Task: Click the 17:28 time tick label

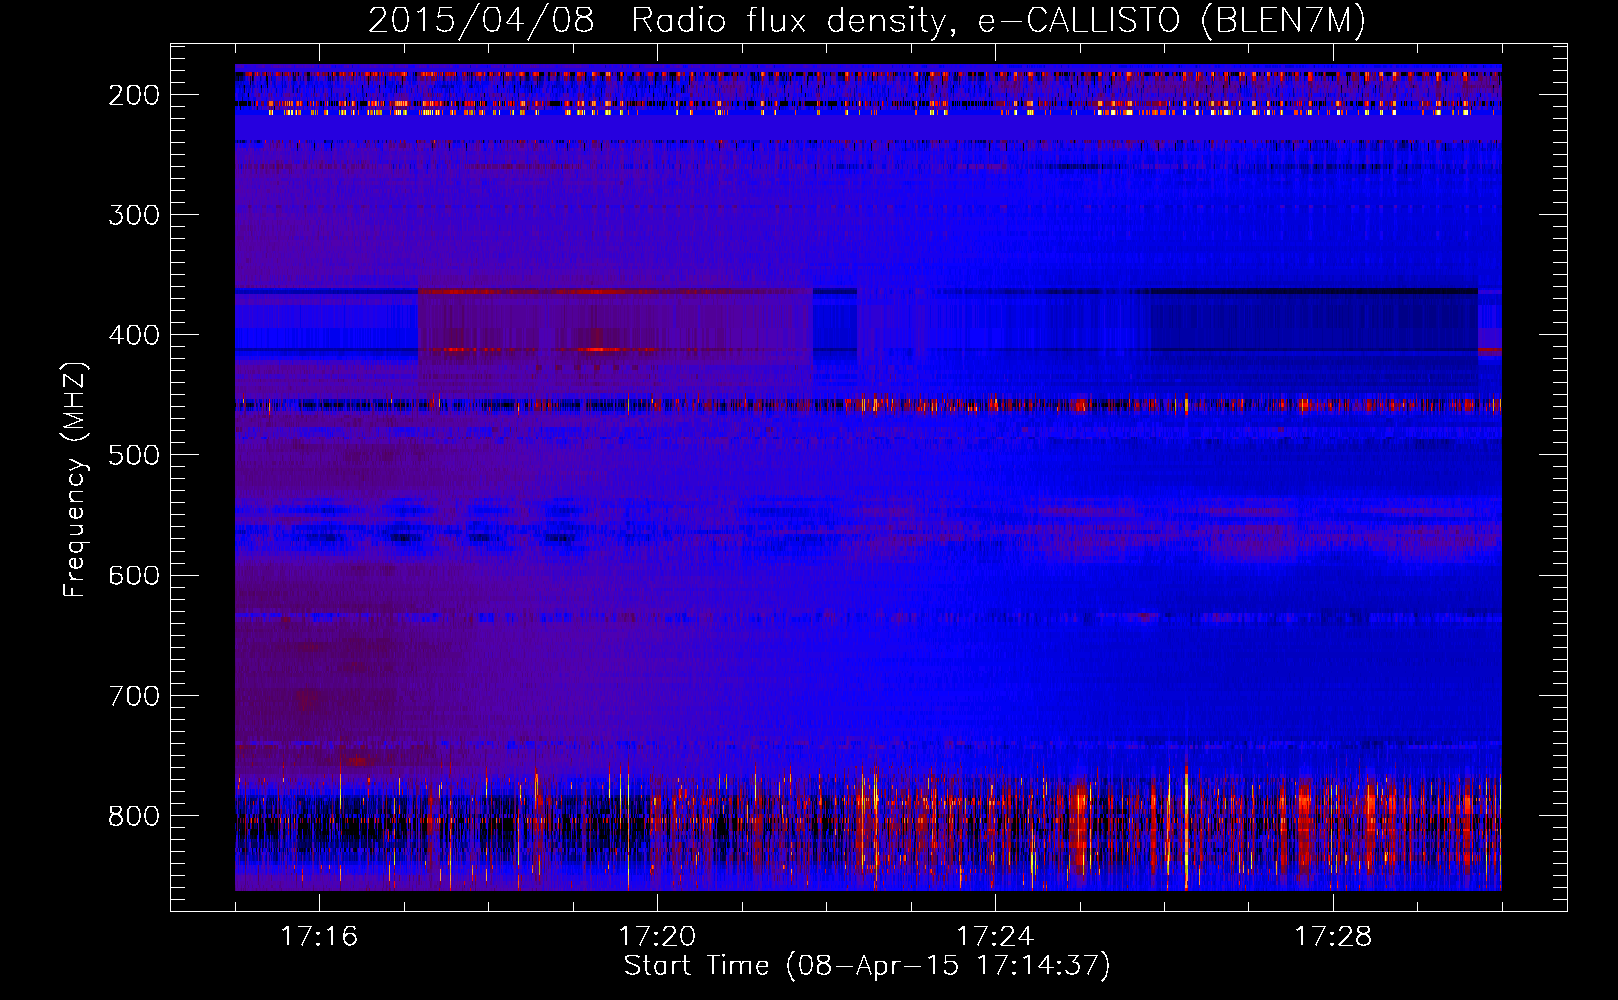Action: [x=1333, y=937]
